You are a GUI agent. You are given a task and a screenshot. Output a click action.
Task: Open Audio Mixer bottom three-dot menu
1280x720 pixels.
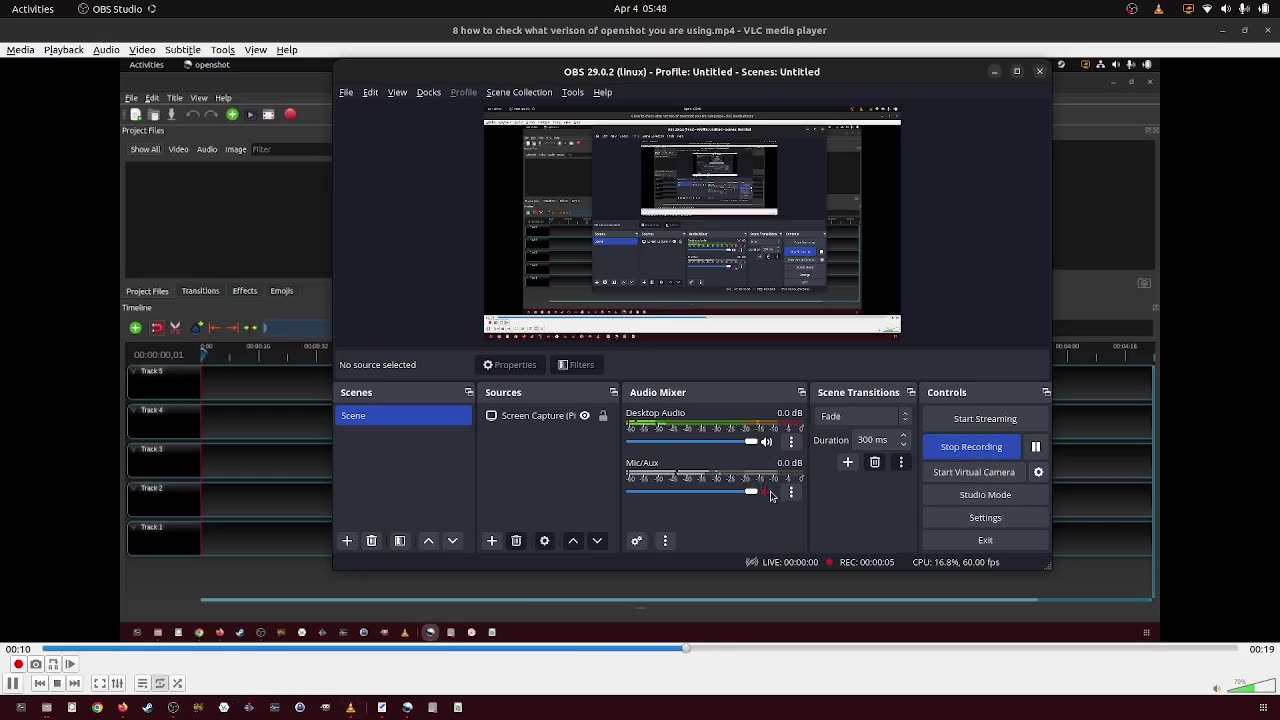[x=665, y=541]
